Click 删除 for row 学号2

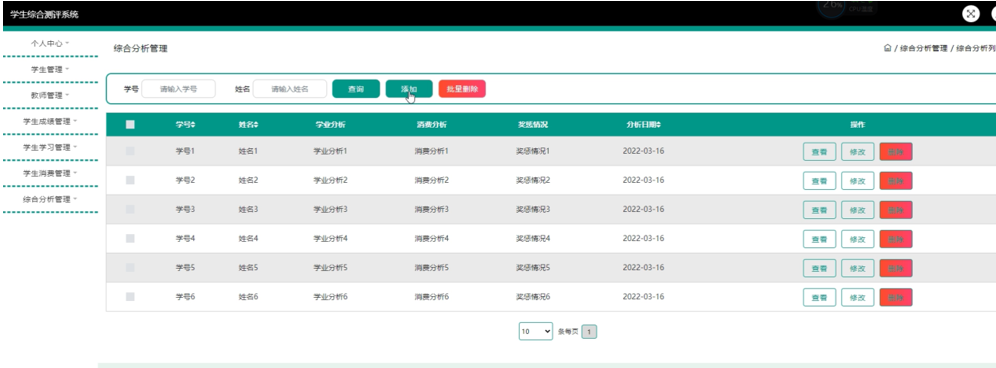[x=896, y=181]
